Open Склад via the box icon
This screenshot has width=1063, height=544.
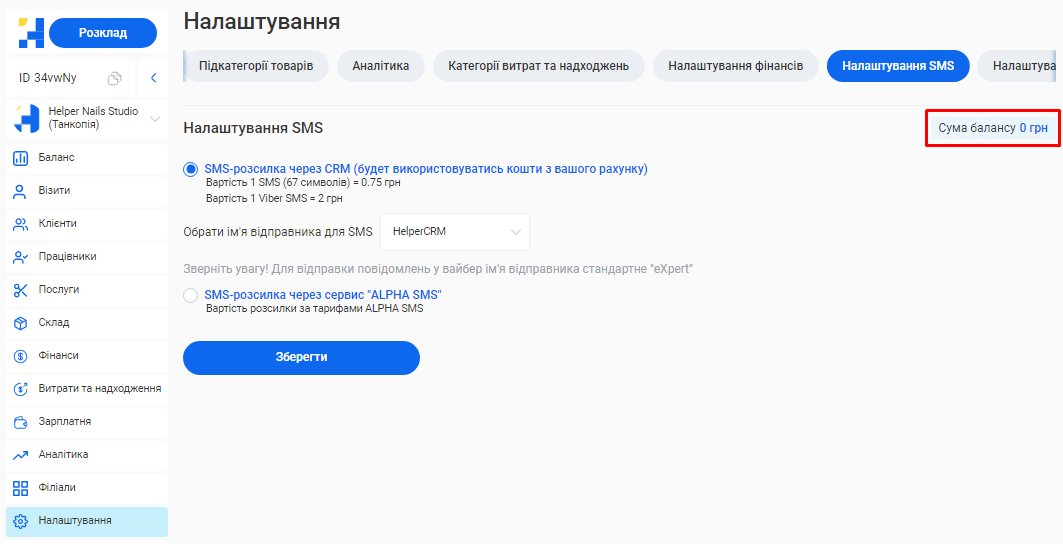(x=20, y=323)
